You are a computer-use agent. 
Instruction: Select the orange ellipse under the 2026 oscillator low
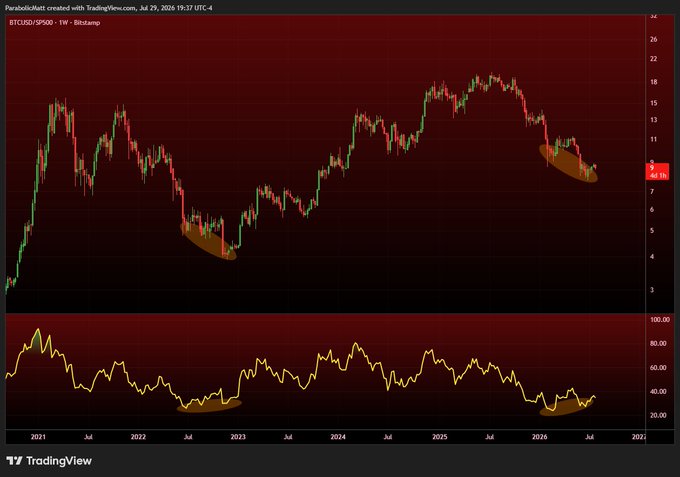click(566, 407)
